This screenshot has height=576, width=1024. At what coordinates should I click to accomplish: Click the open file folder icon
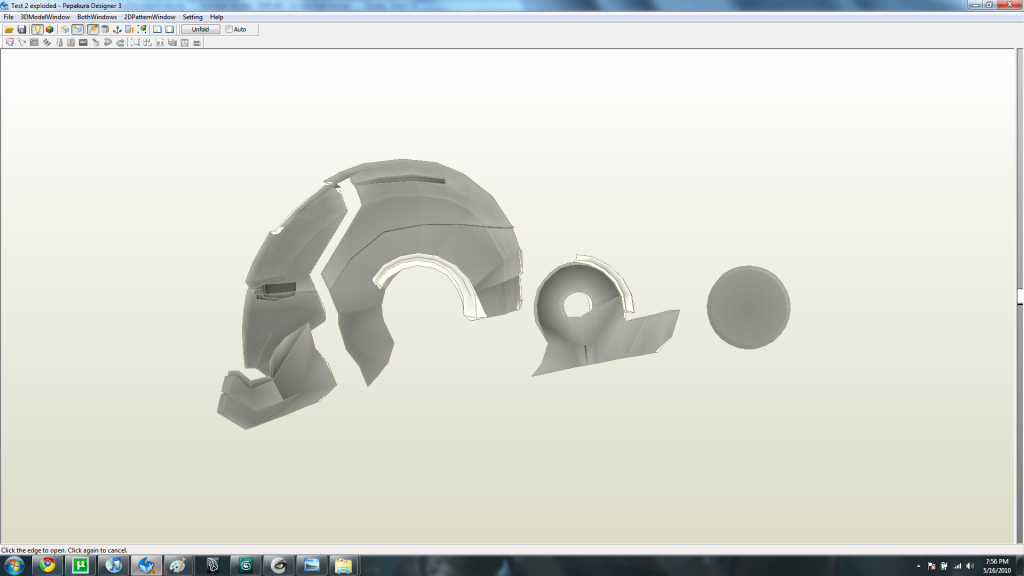tap(9, 29)
